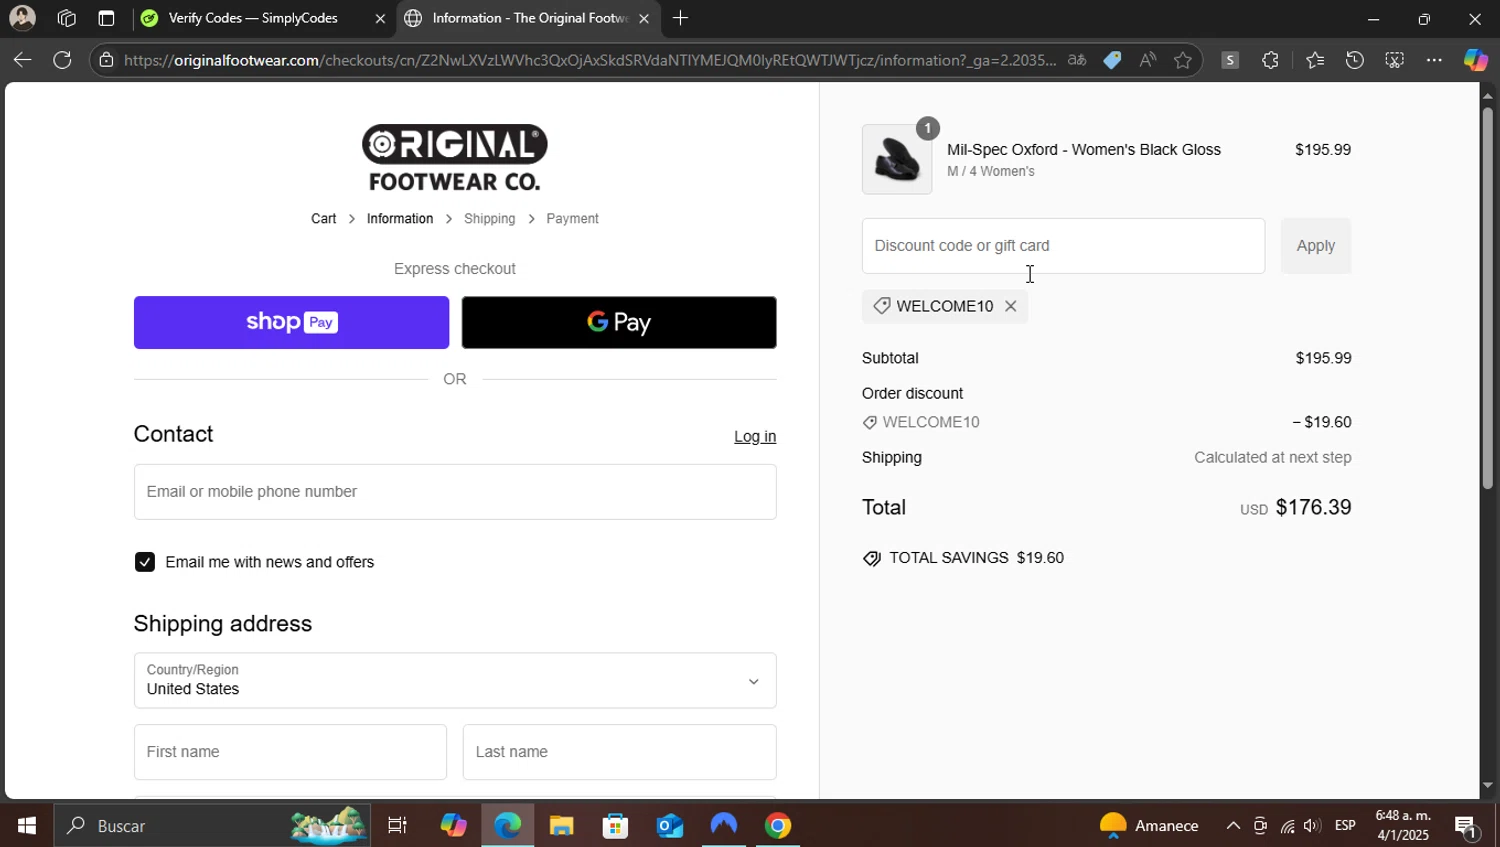Open the volume control in the tray
Screen dimensions: 1500x847
[1312, 826]
